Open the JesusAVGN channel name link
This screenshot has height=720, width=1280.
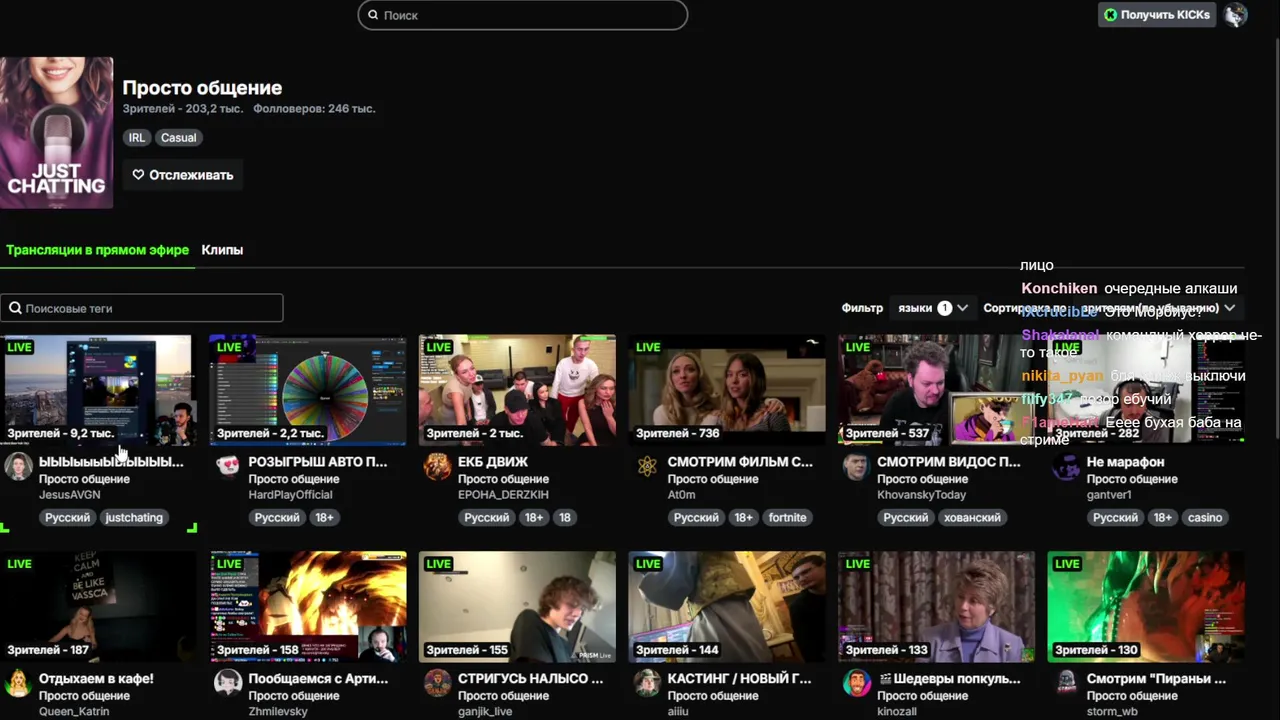coord(70,495)
